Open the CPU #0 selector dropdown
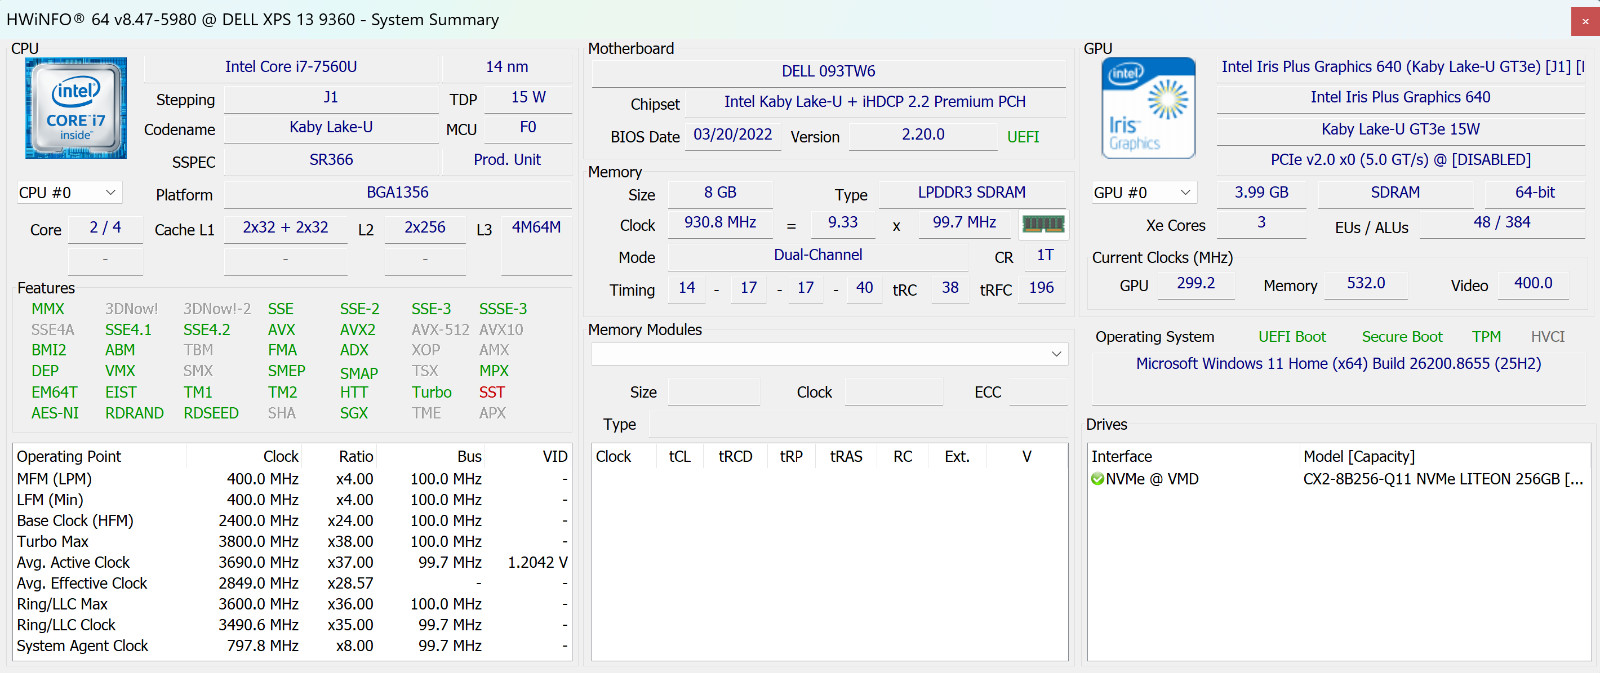The width and height of the screenshot is (1600, 673). click(68, 192)
